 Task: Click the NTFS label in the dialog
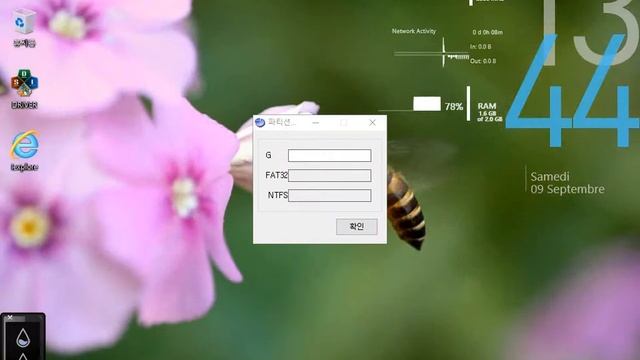click(278, 195)
